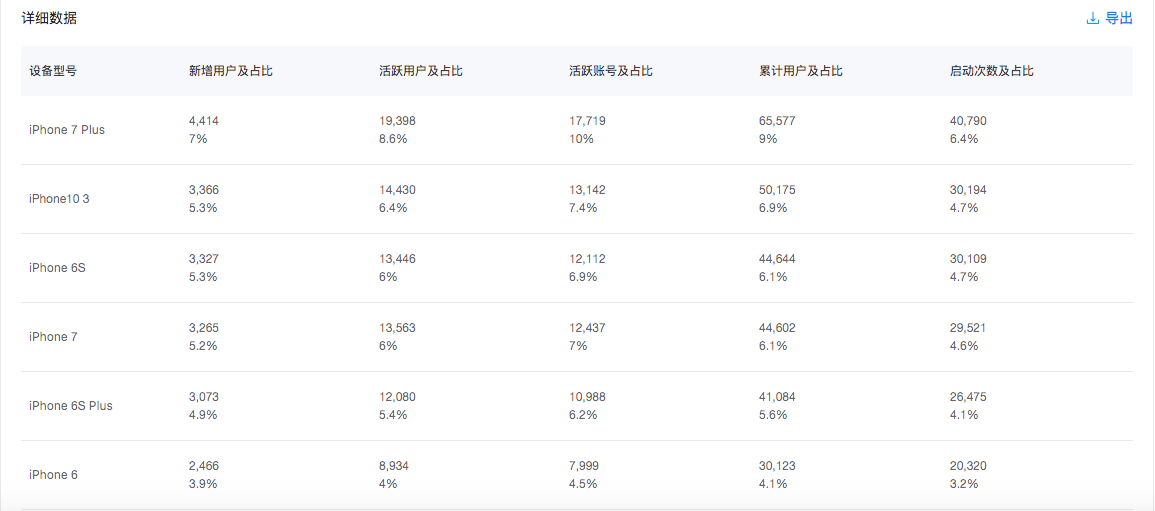Viewport: 1155px width, 511px height.
Task: Click the export download icon
Action: point(1092,18)
